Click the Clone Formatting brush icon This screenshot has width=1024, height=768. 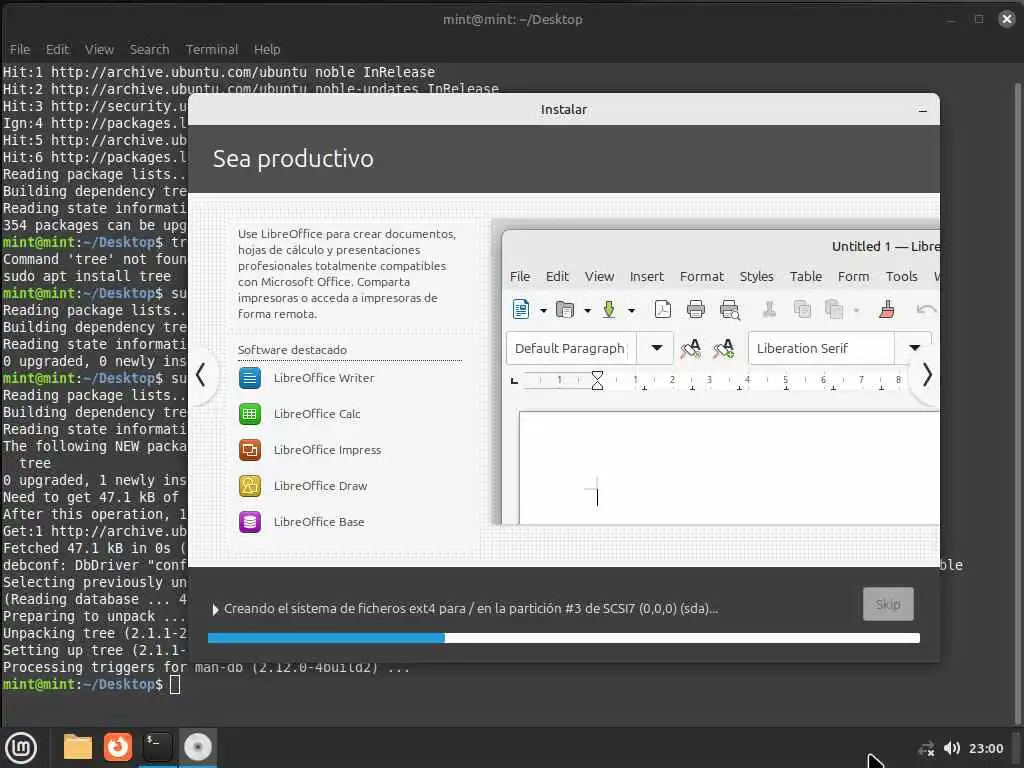[x=887, y=309]
